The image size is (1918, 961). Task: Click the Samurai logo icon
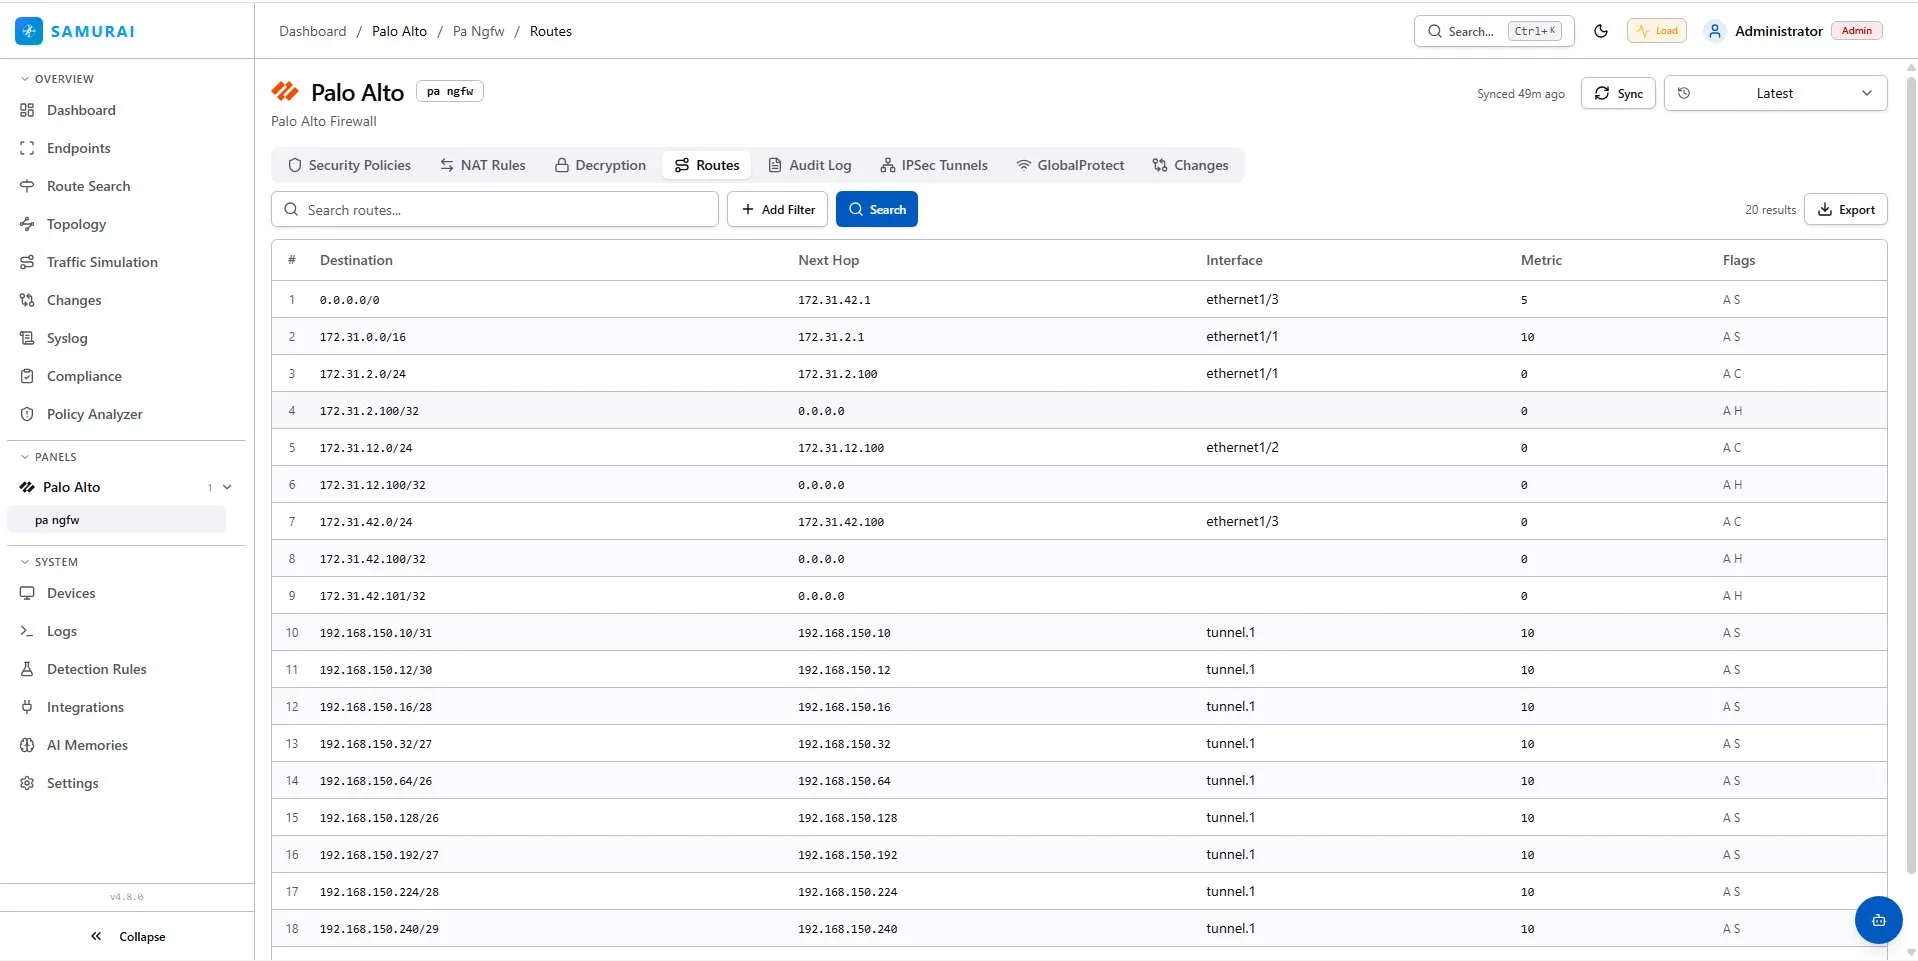[29, 31]
